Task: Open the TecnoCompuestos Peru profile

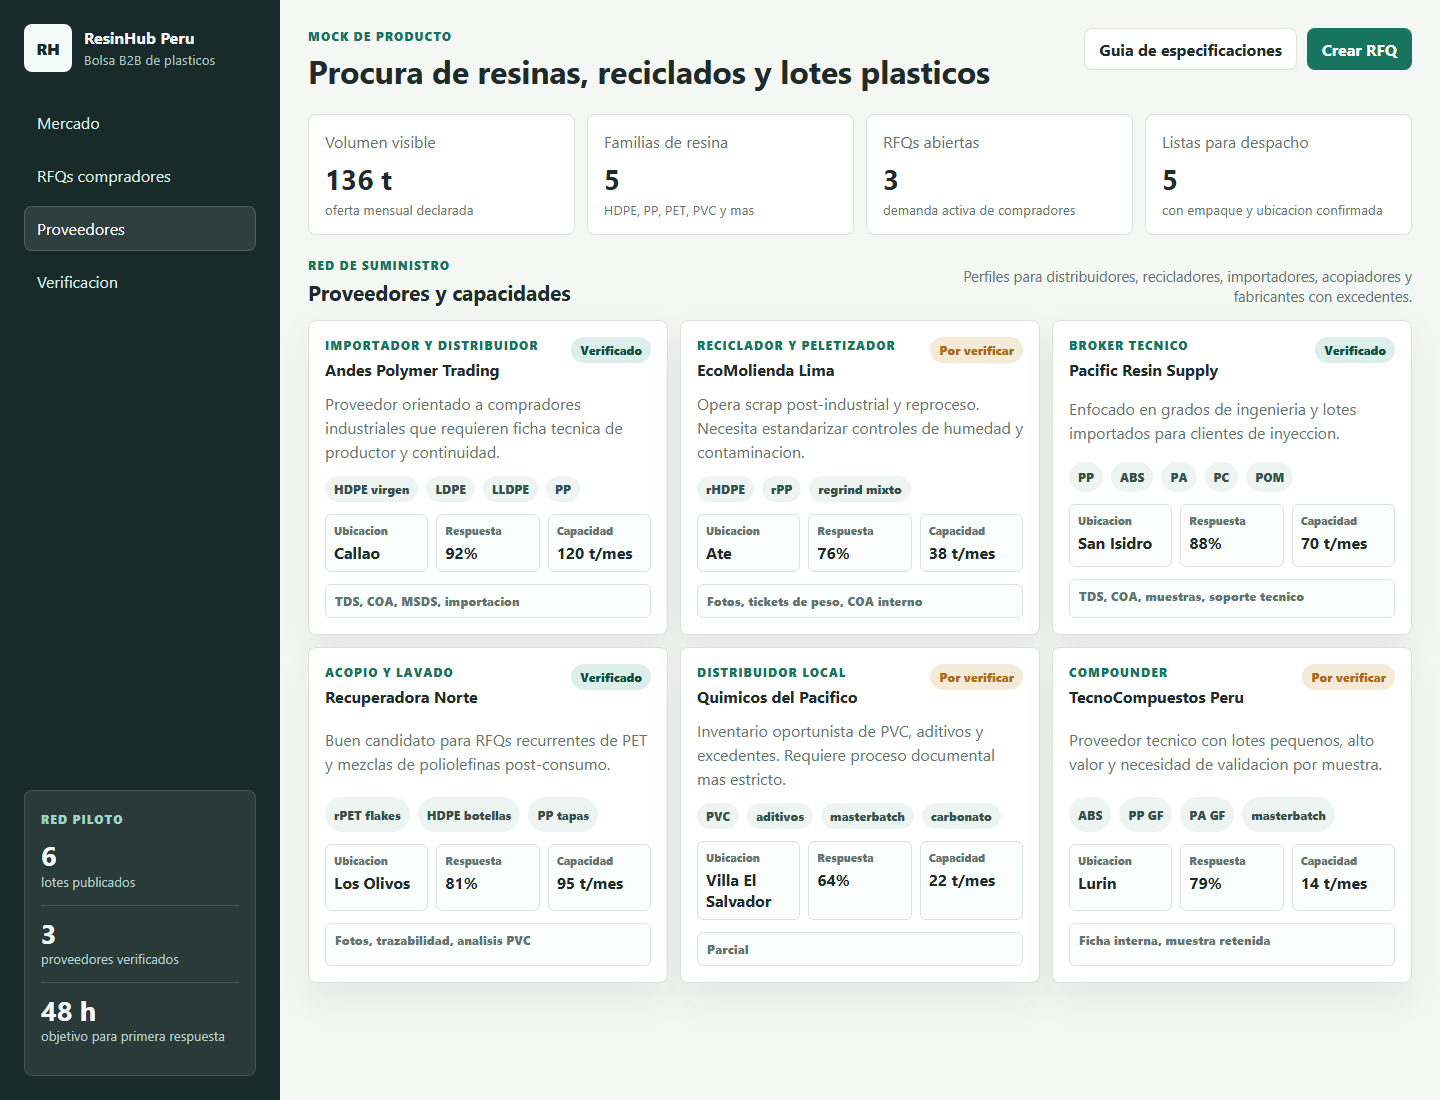Action: pyautogui.click(x=1156, y=697)
